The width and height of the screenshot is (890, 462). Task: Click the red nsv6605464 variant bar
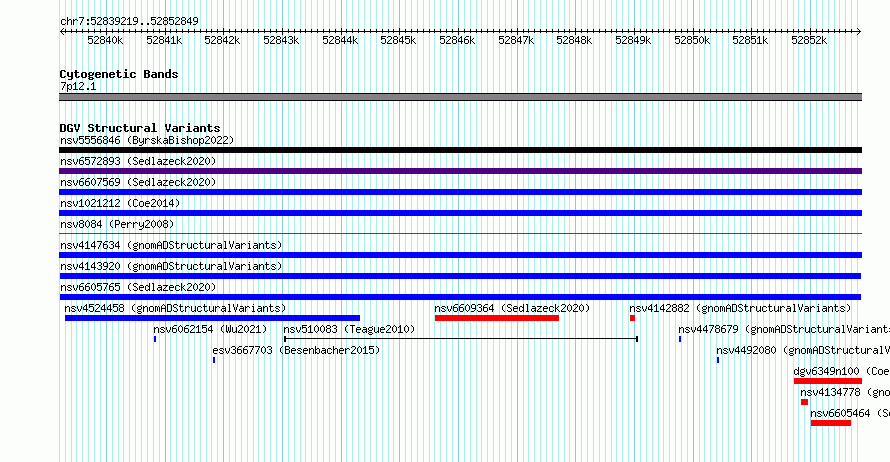[x=831, y=423]
